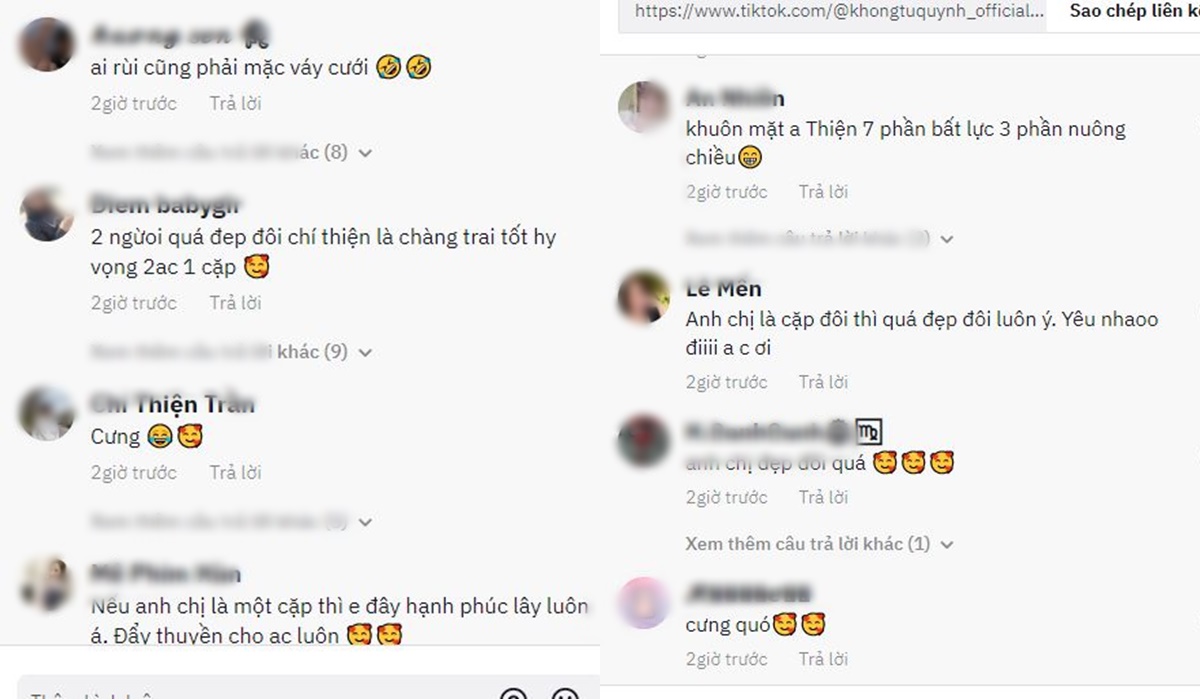This screenshot has height=700, width=1200.
Task: Open the emoji picker in the comment box
Action: tap(565, 695)
